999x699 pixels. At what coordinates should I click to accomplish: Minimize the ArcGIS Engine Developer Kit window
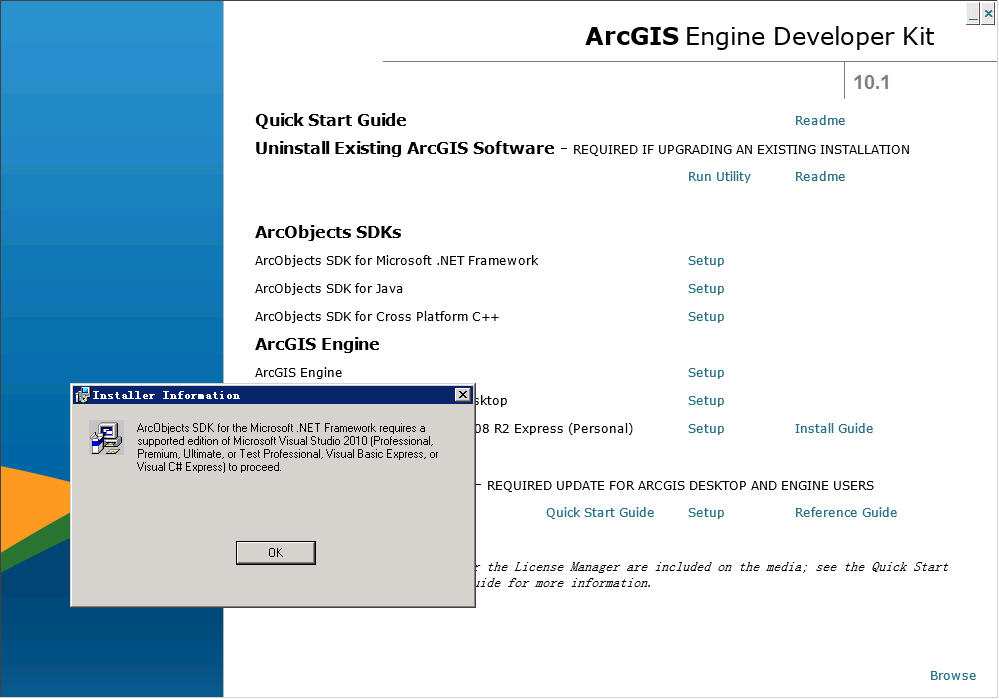point(972,13)
